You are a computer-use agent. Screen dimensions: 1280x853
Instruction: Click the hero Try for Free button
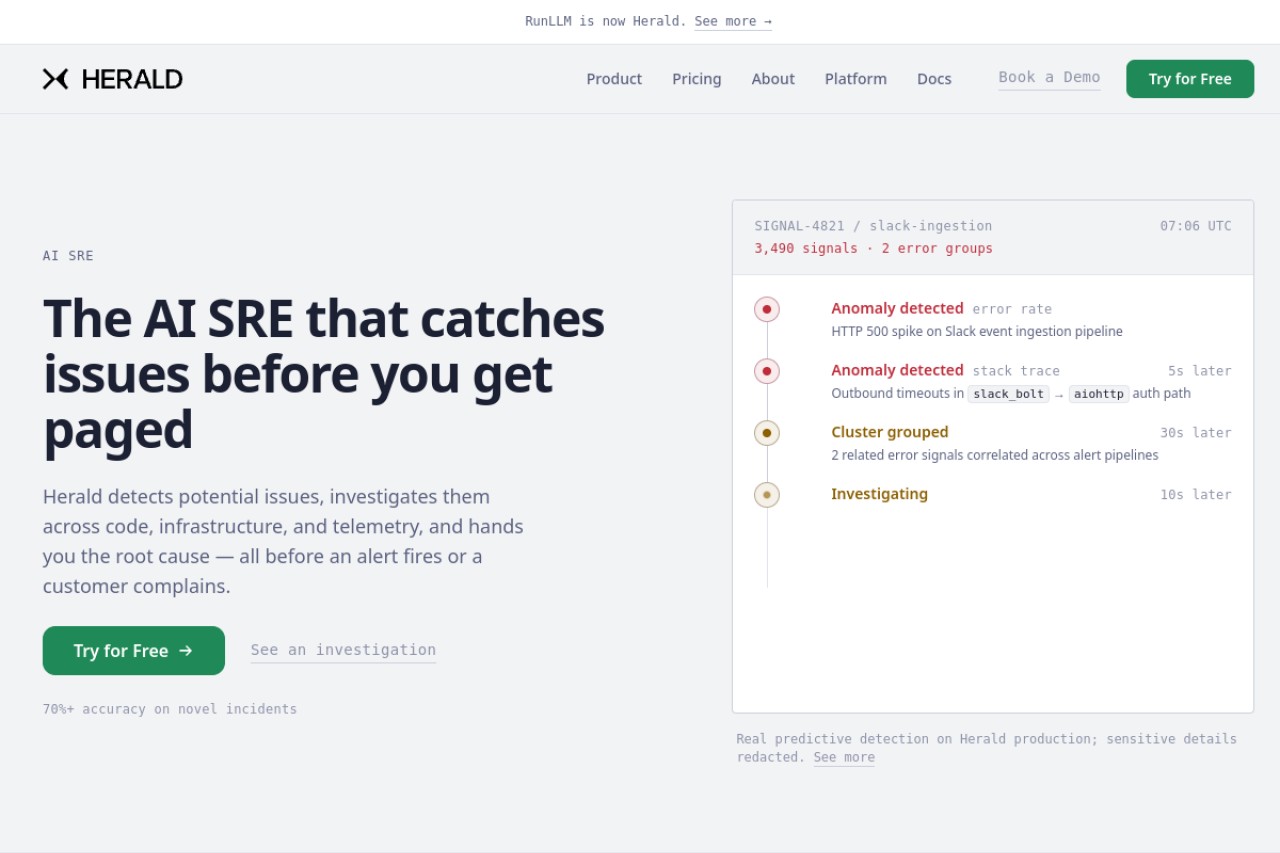coord(134,651)
